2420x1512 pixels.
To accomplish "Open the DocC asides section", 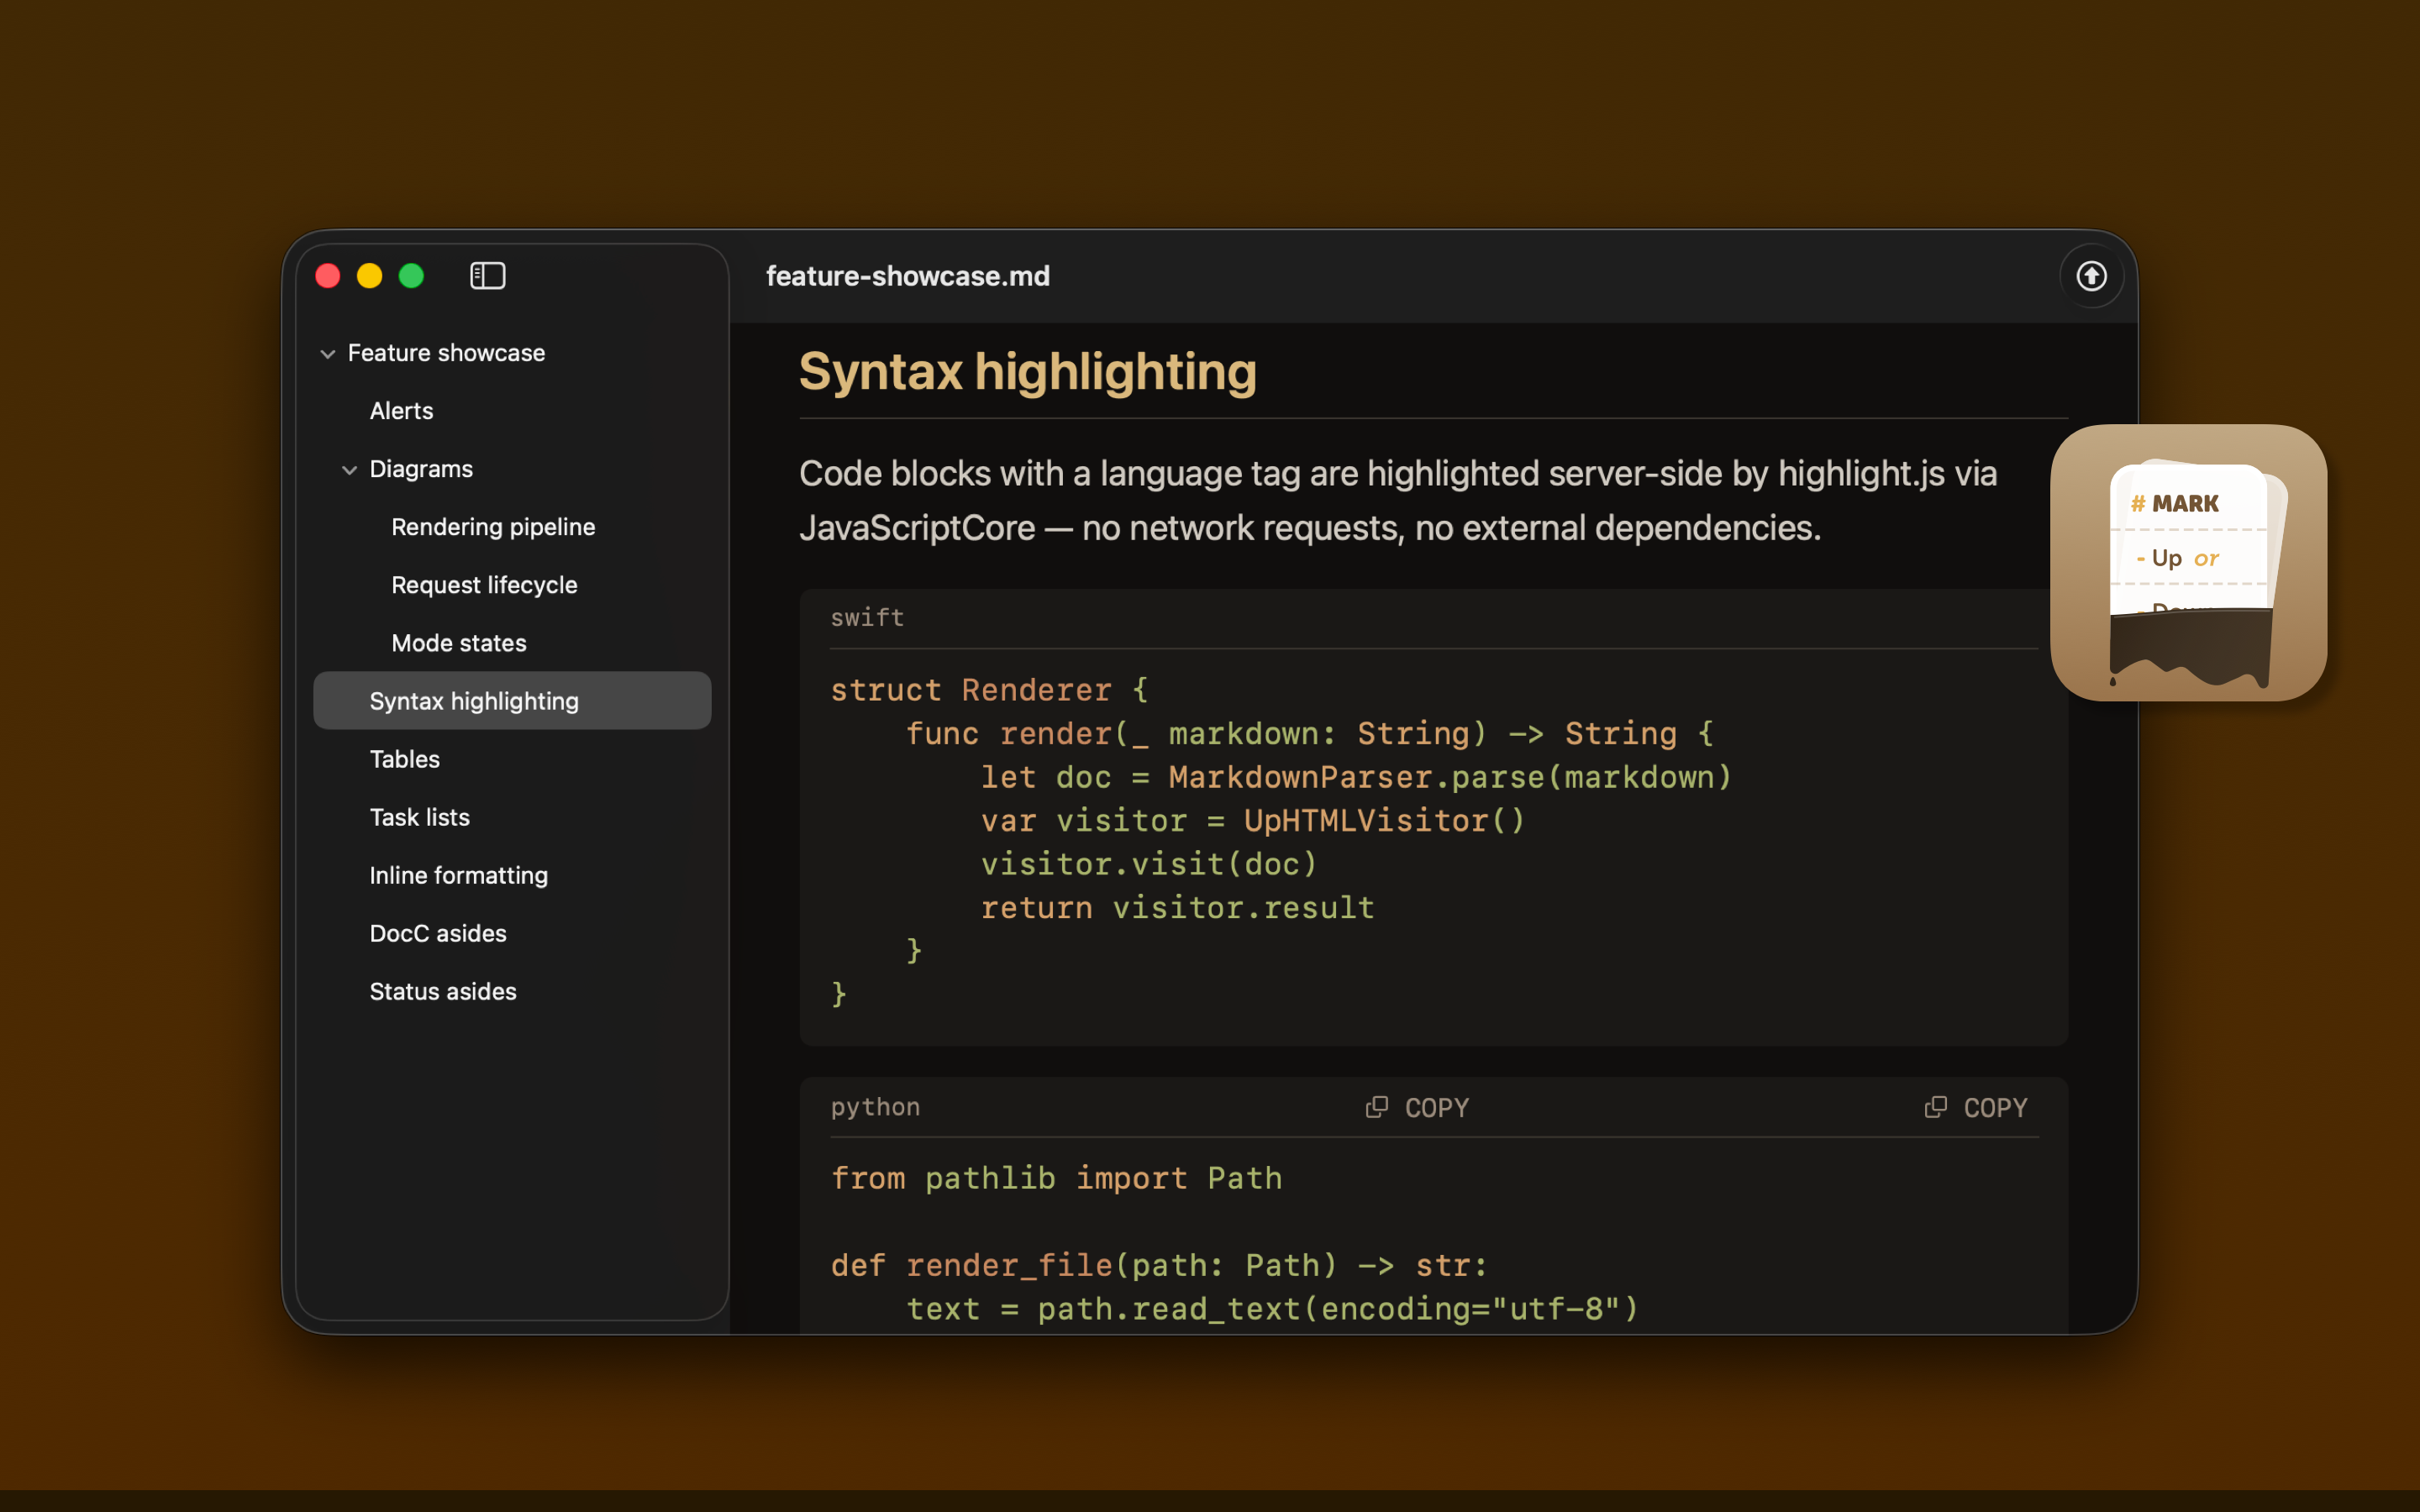I will coord(437,933).
